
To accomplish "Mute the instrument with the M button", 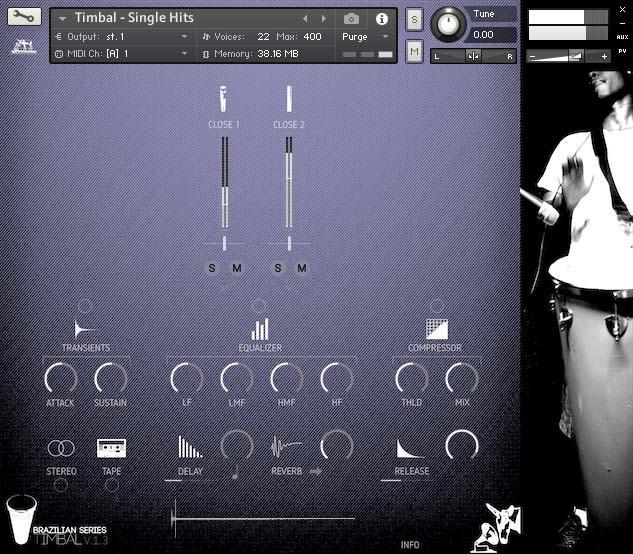I will pos(414,51).
